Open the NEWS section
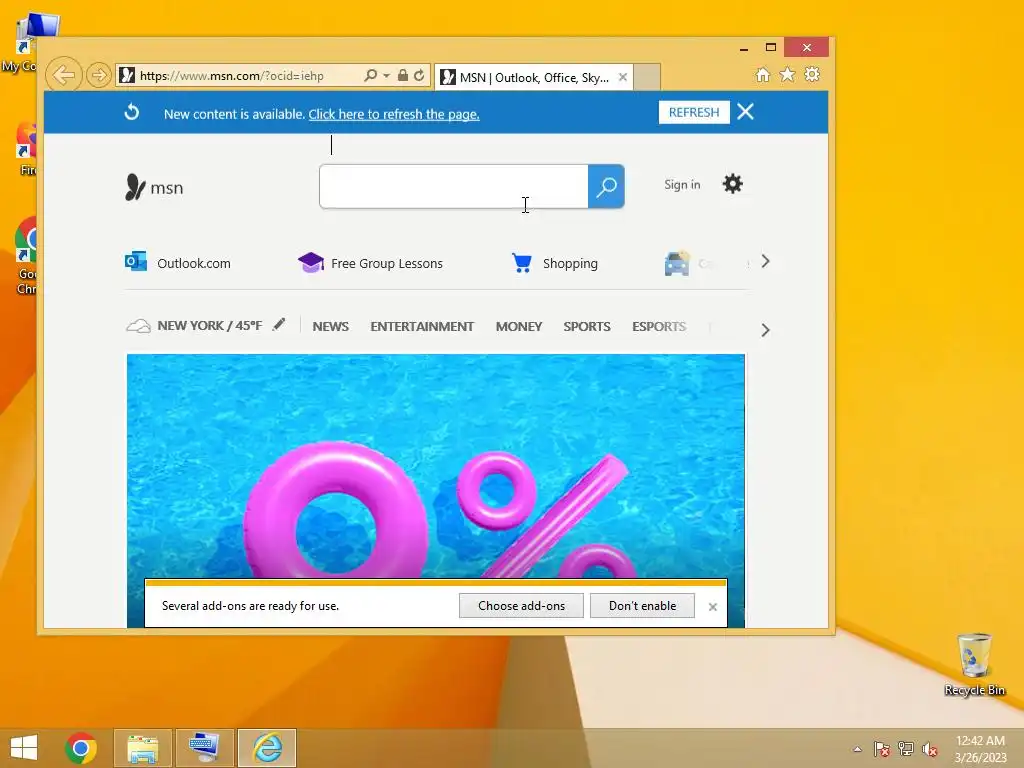Screen dimensions: 1024x768 click(330, 327)
